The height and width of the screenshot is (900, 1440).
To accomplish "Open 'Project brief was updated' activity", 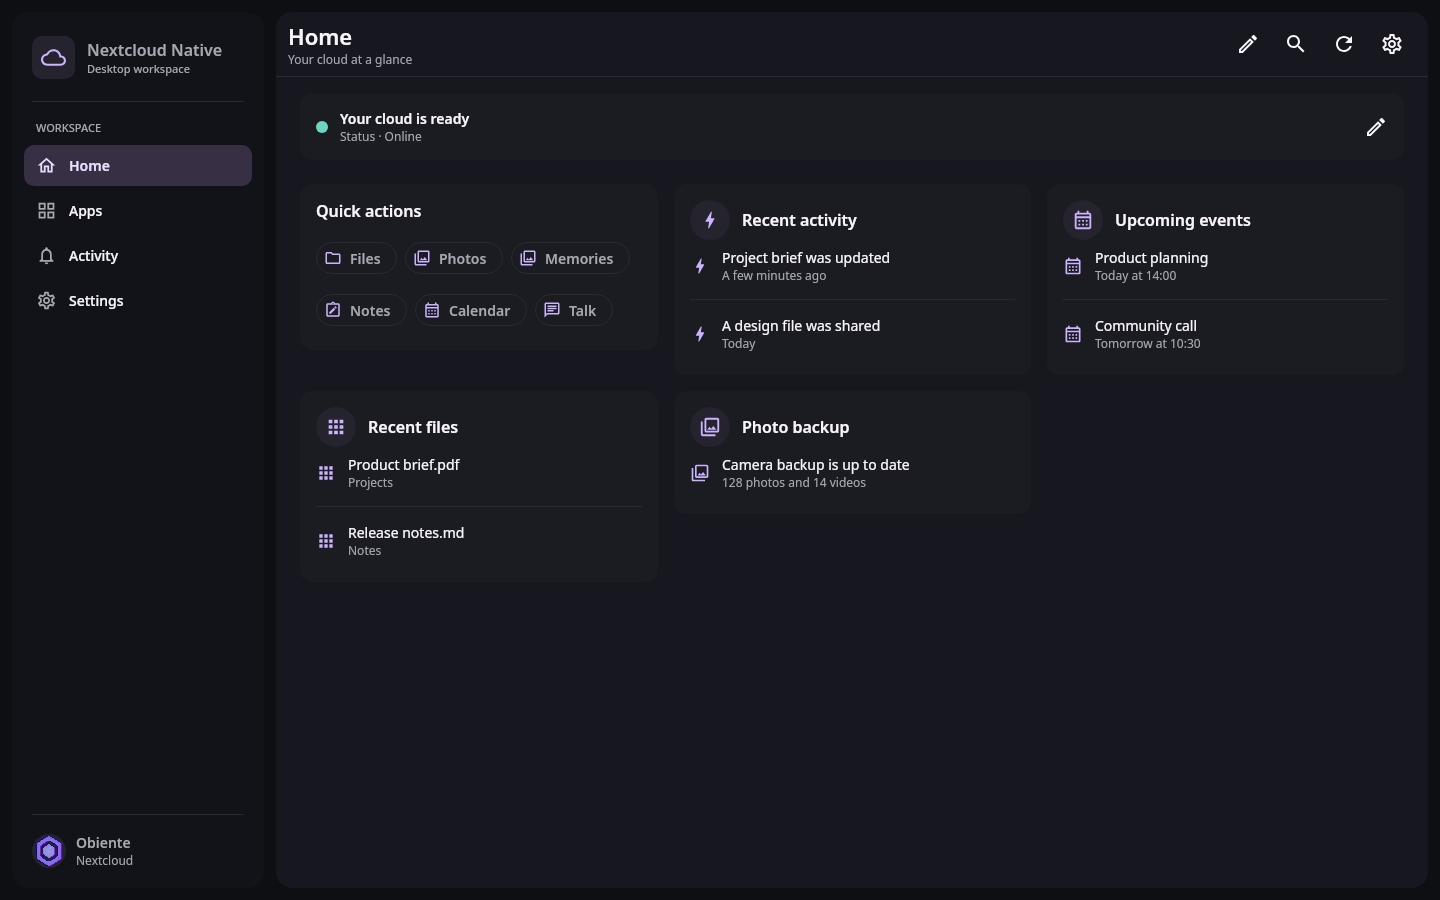I will pyautogui.click(x=852, y=266).
